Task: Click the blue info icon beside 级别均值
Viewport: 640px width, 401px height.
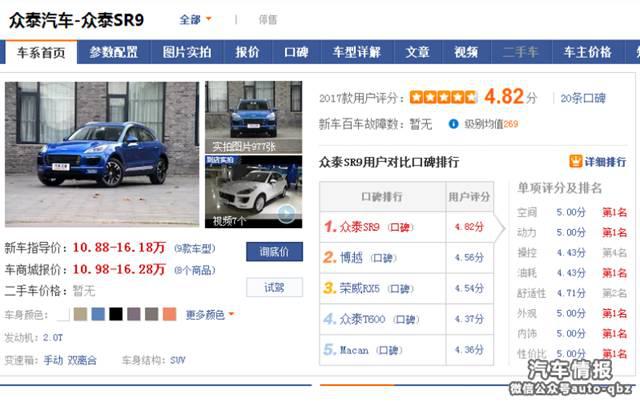Action: coord(453,124)
